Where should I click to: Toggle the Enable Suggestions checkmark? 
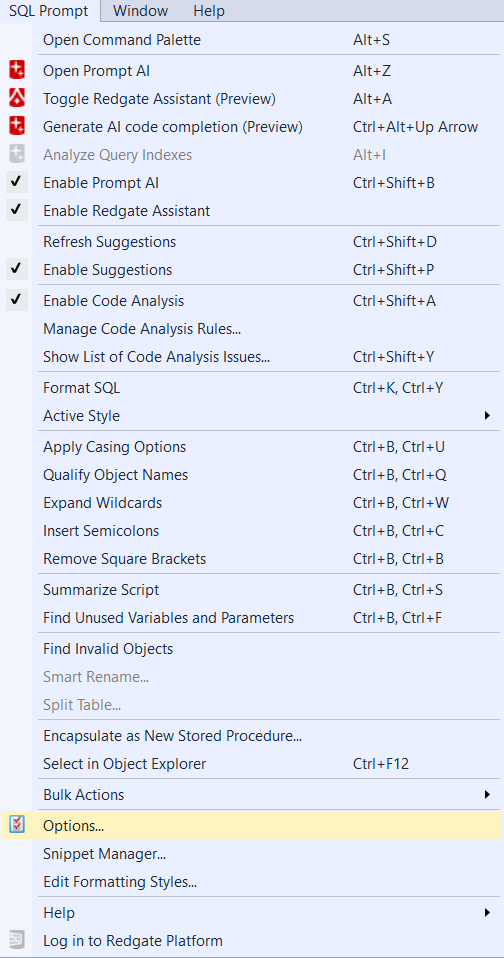point(17,269)
